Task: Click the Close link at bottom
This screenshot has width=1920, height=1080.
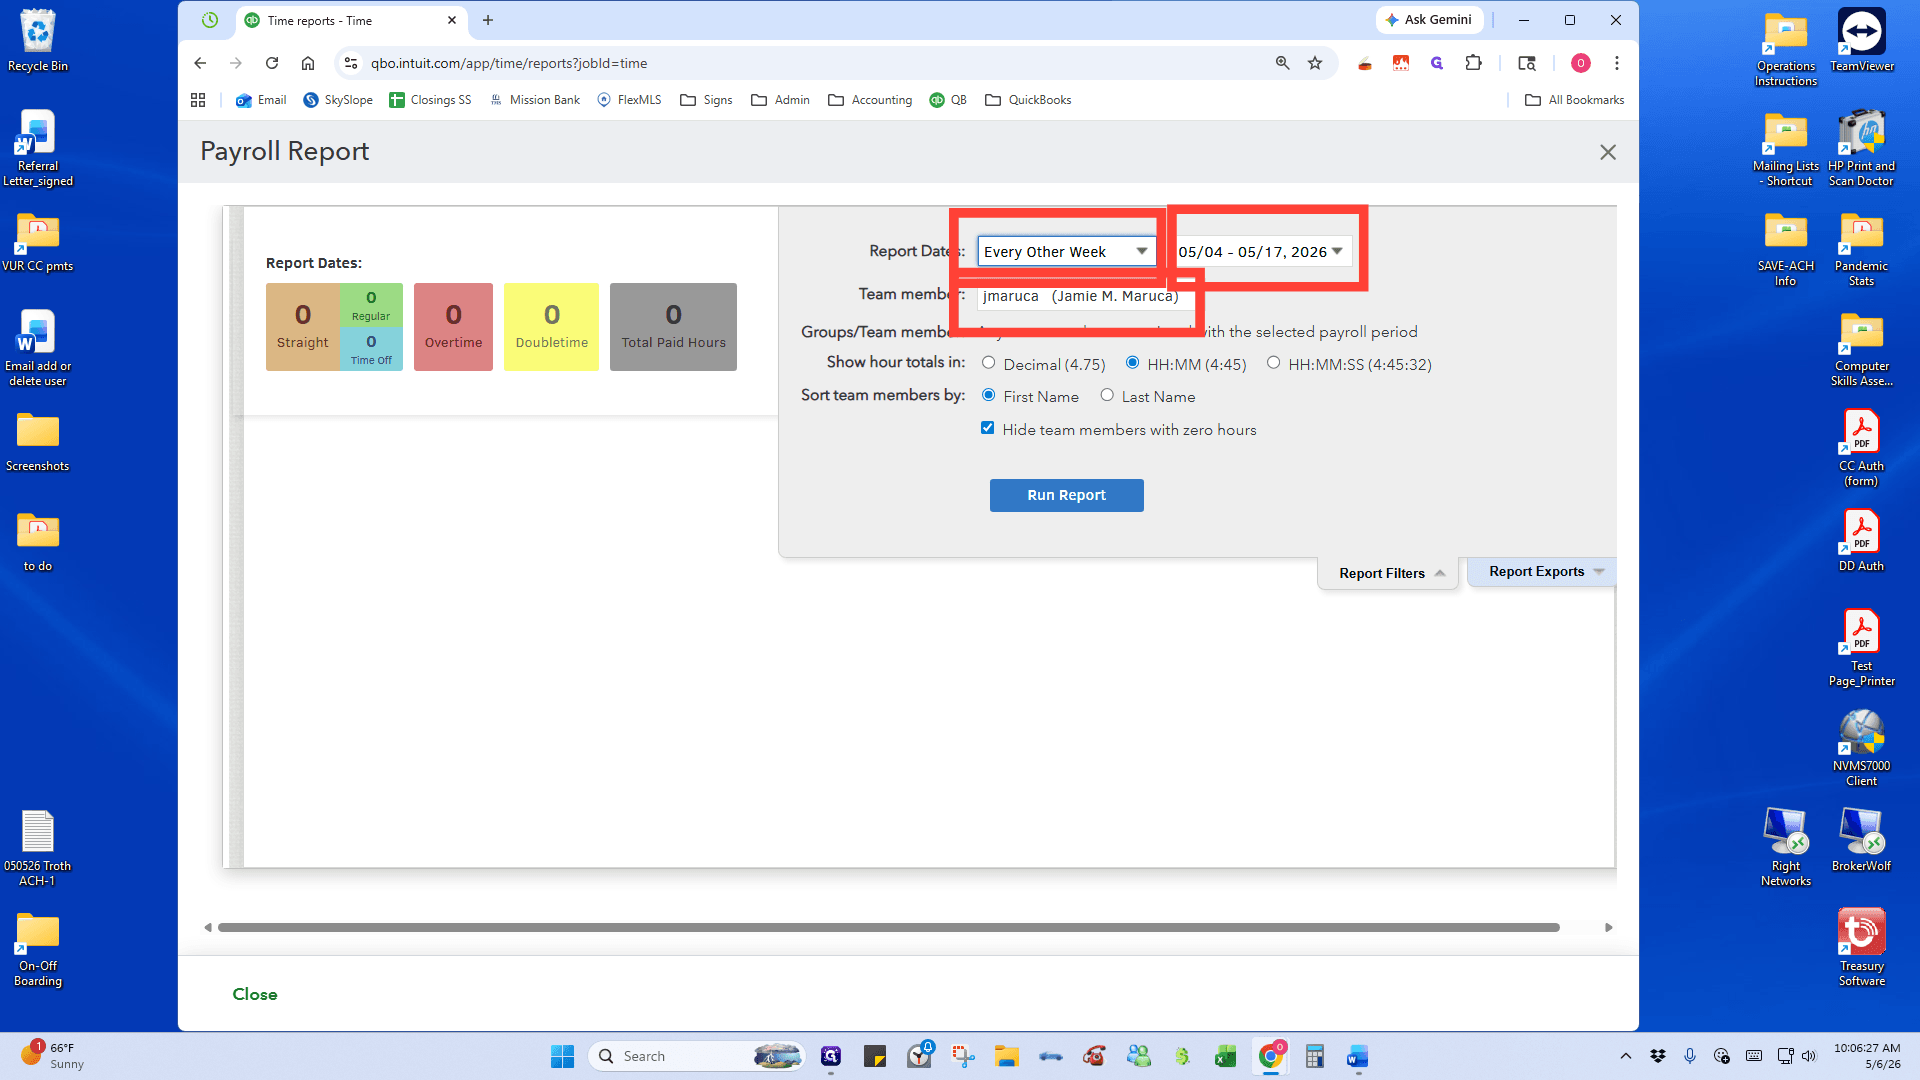Action: tap(255, 994)
